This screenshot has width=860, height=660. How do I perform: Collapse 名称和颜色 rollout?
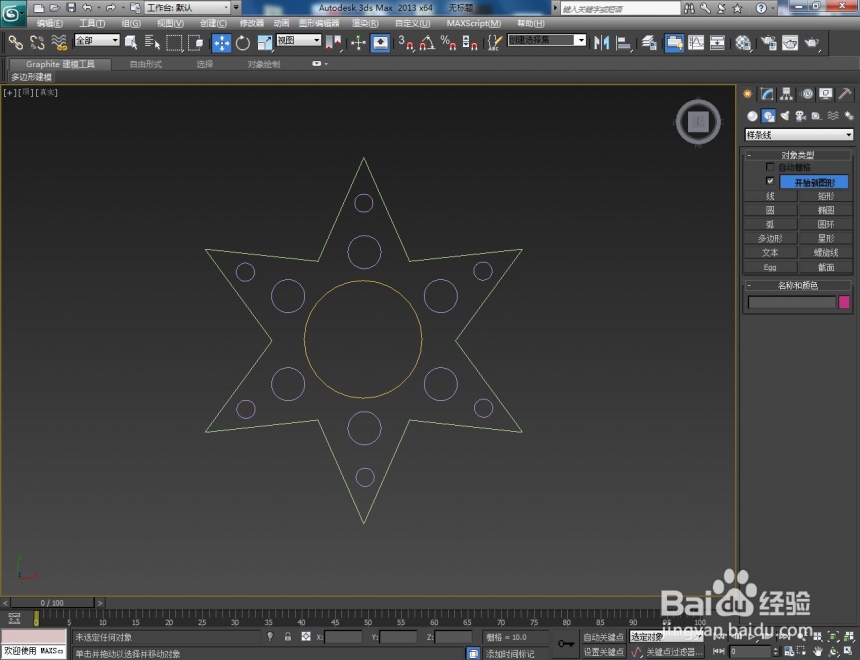pyautogui.click(x=797, y=285)
